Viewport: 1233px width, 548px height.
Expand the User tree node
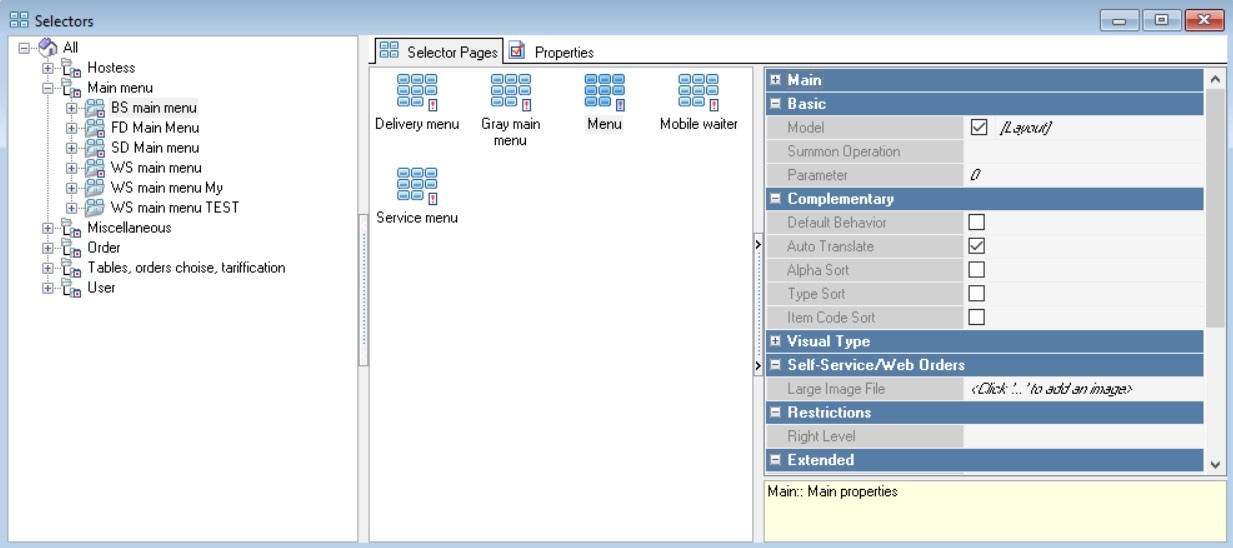coord(48,288)
